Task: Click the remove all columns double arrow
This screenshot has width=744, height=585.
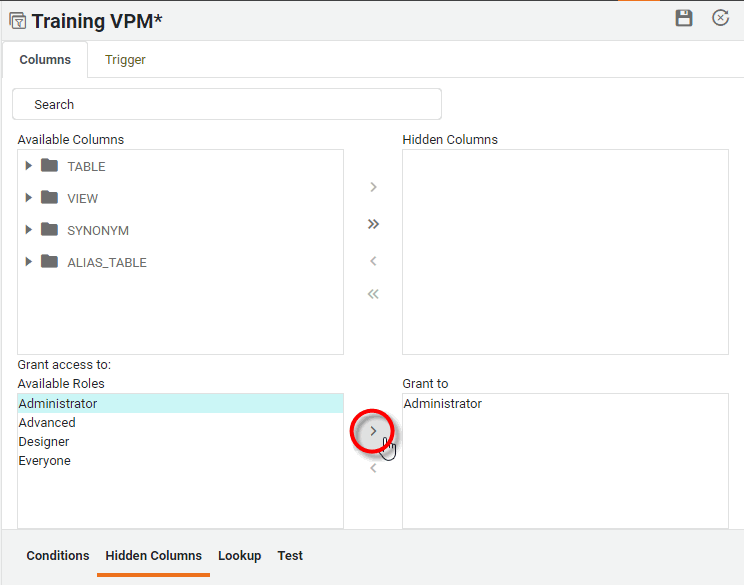Action: click(x=373, y=294)
